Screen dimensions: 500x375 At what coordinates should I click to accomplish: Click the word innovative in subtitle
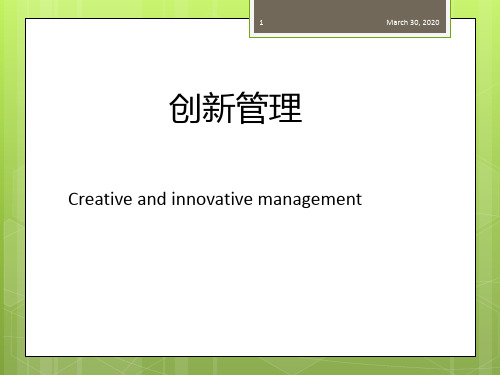click(x=212, y=199)
